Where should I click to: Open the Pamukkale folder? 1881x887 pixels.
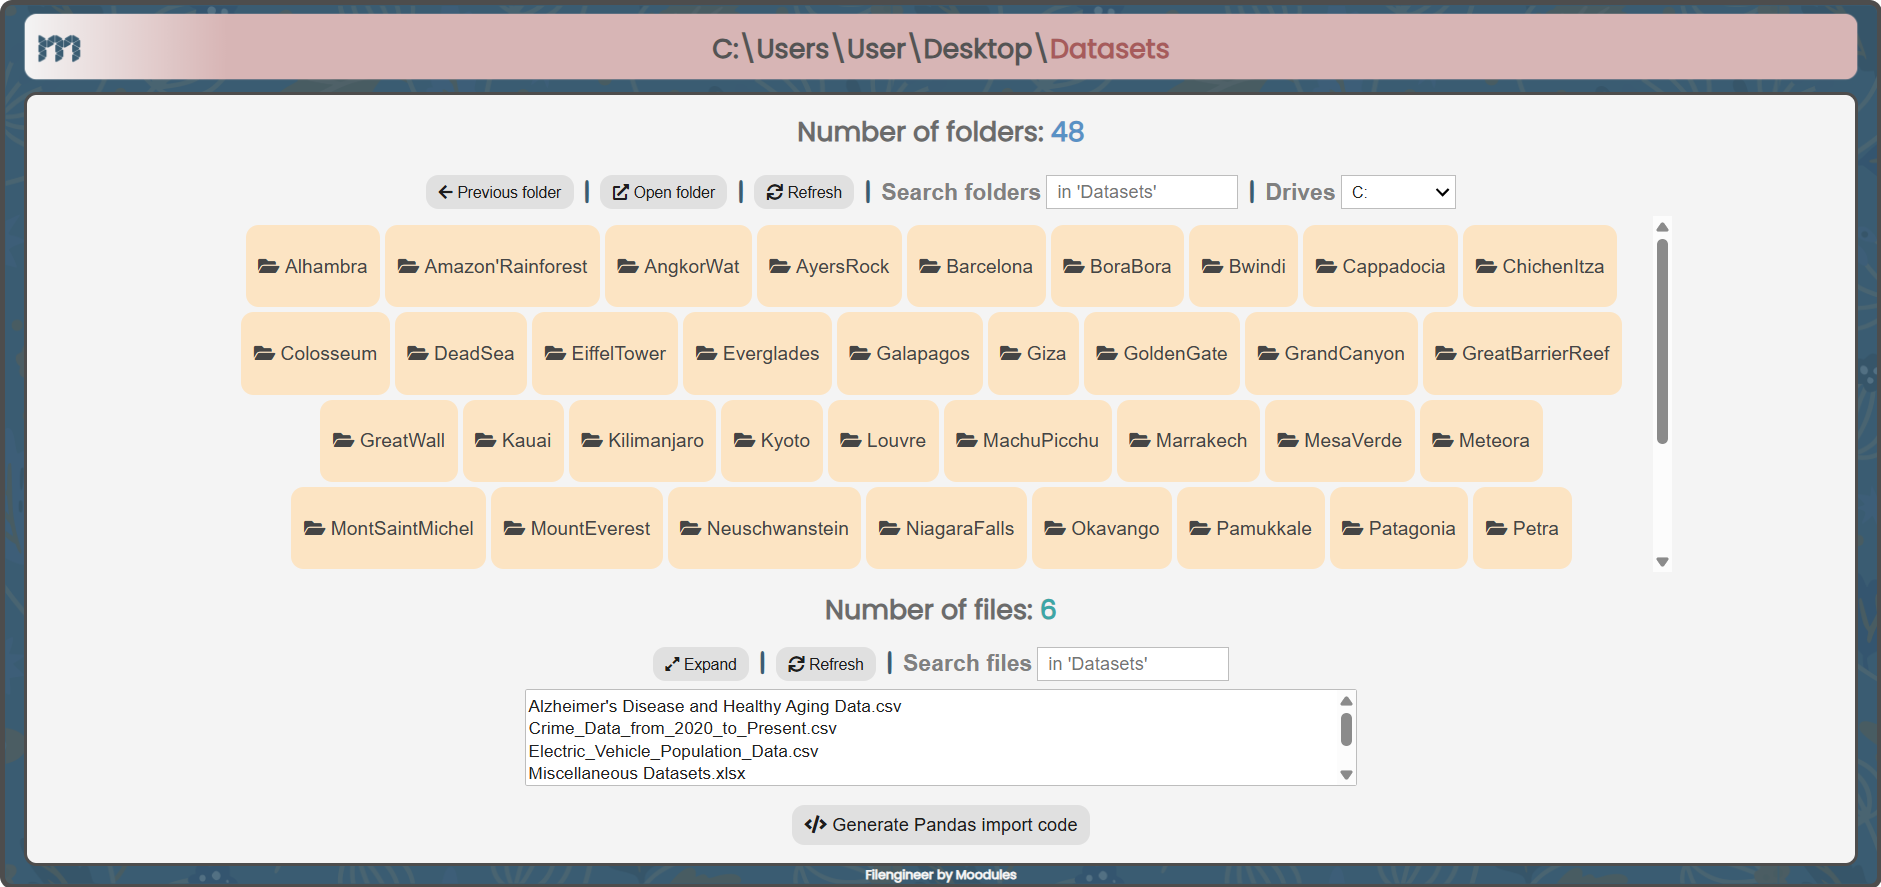tap(1251, 528)
